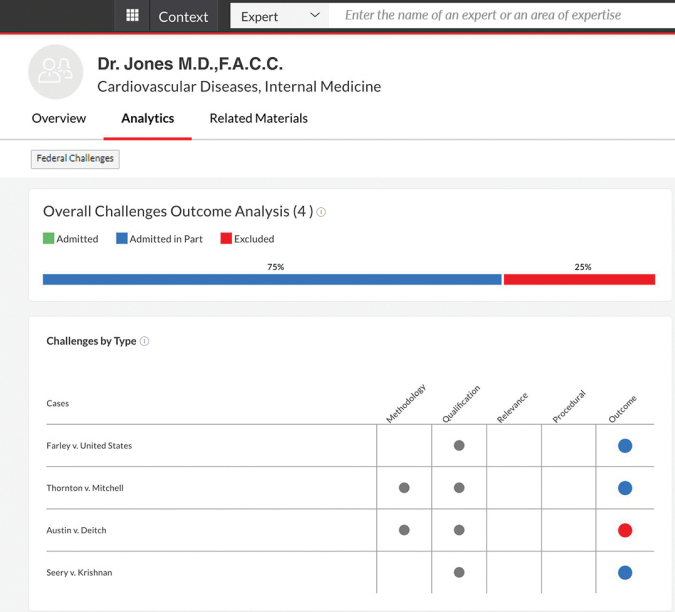Open the Expert search type dropdown
Image resolution: width=675 pixels, height=612 pixels.
(280, 16)
